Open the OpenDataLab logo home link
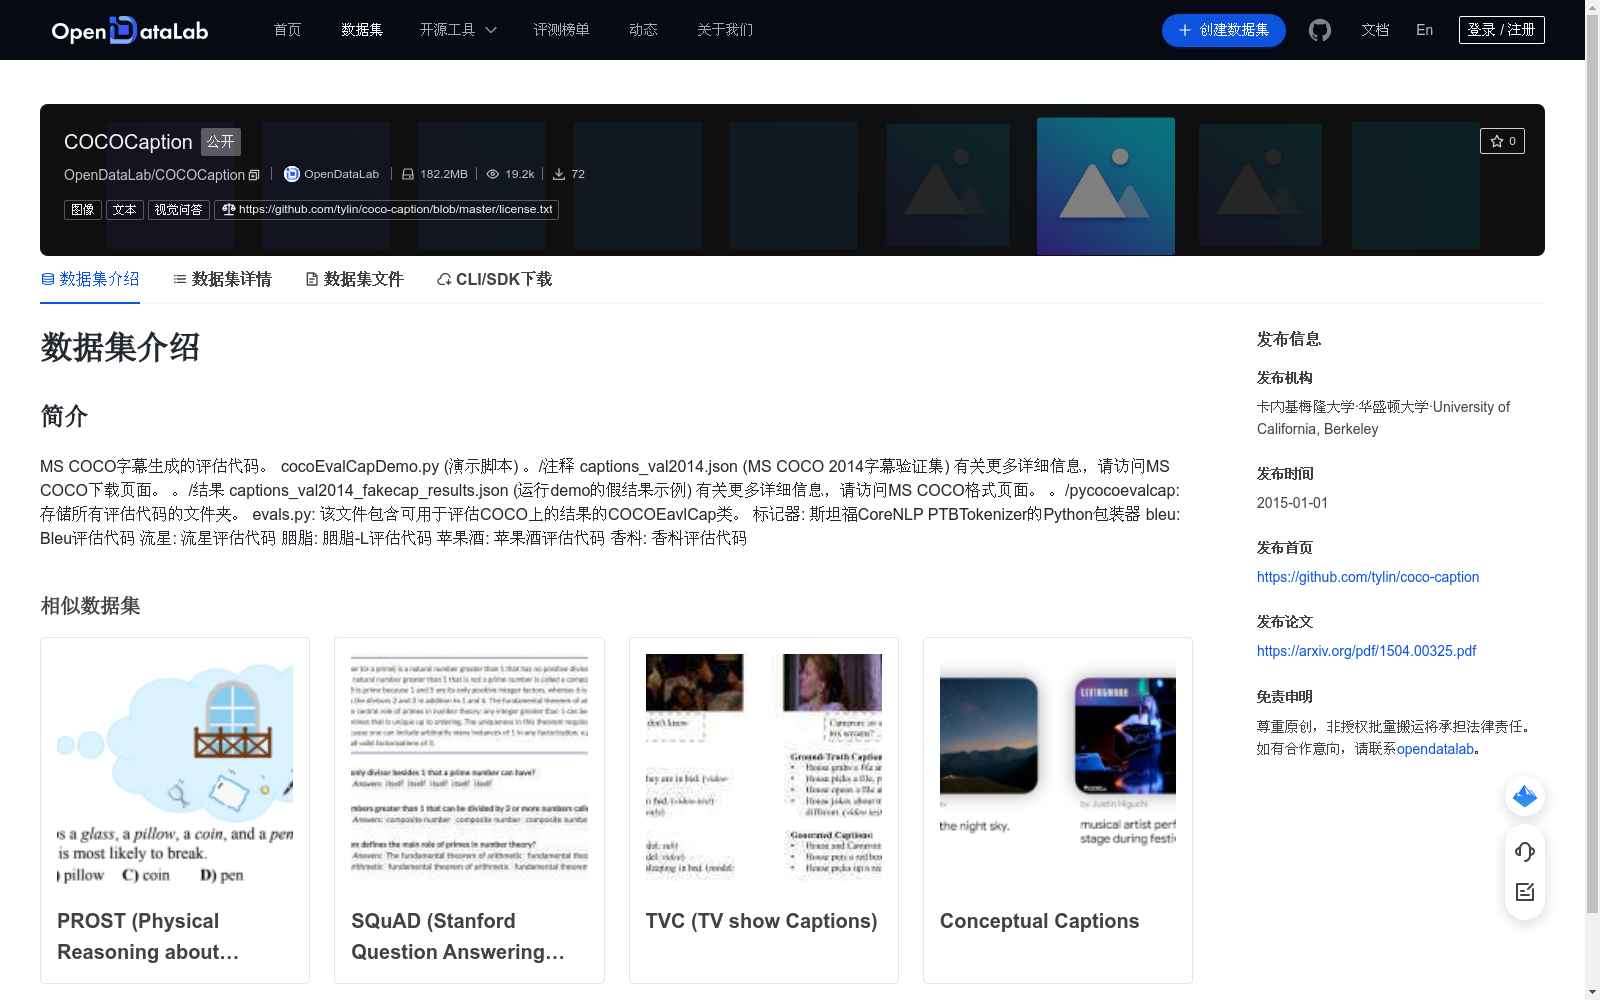 pos(130,30)
